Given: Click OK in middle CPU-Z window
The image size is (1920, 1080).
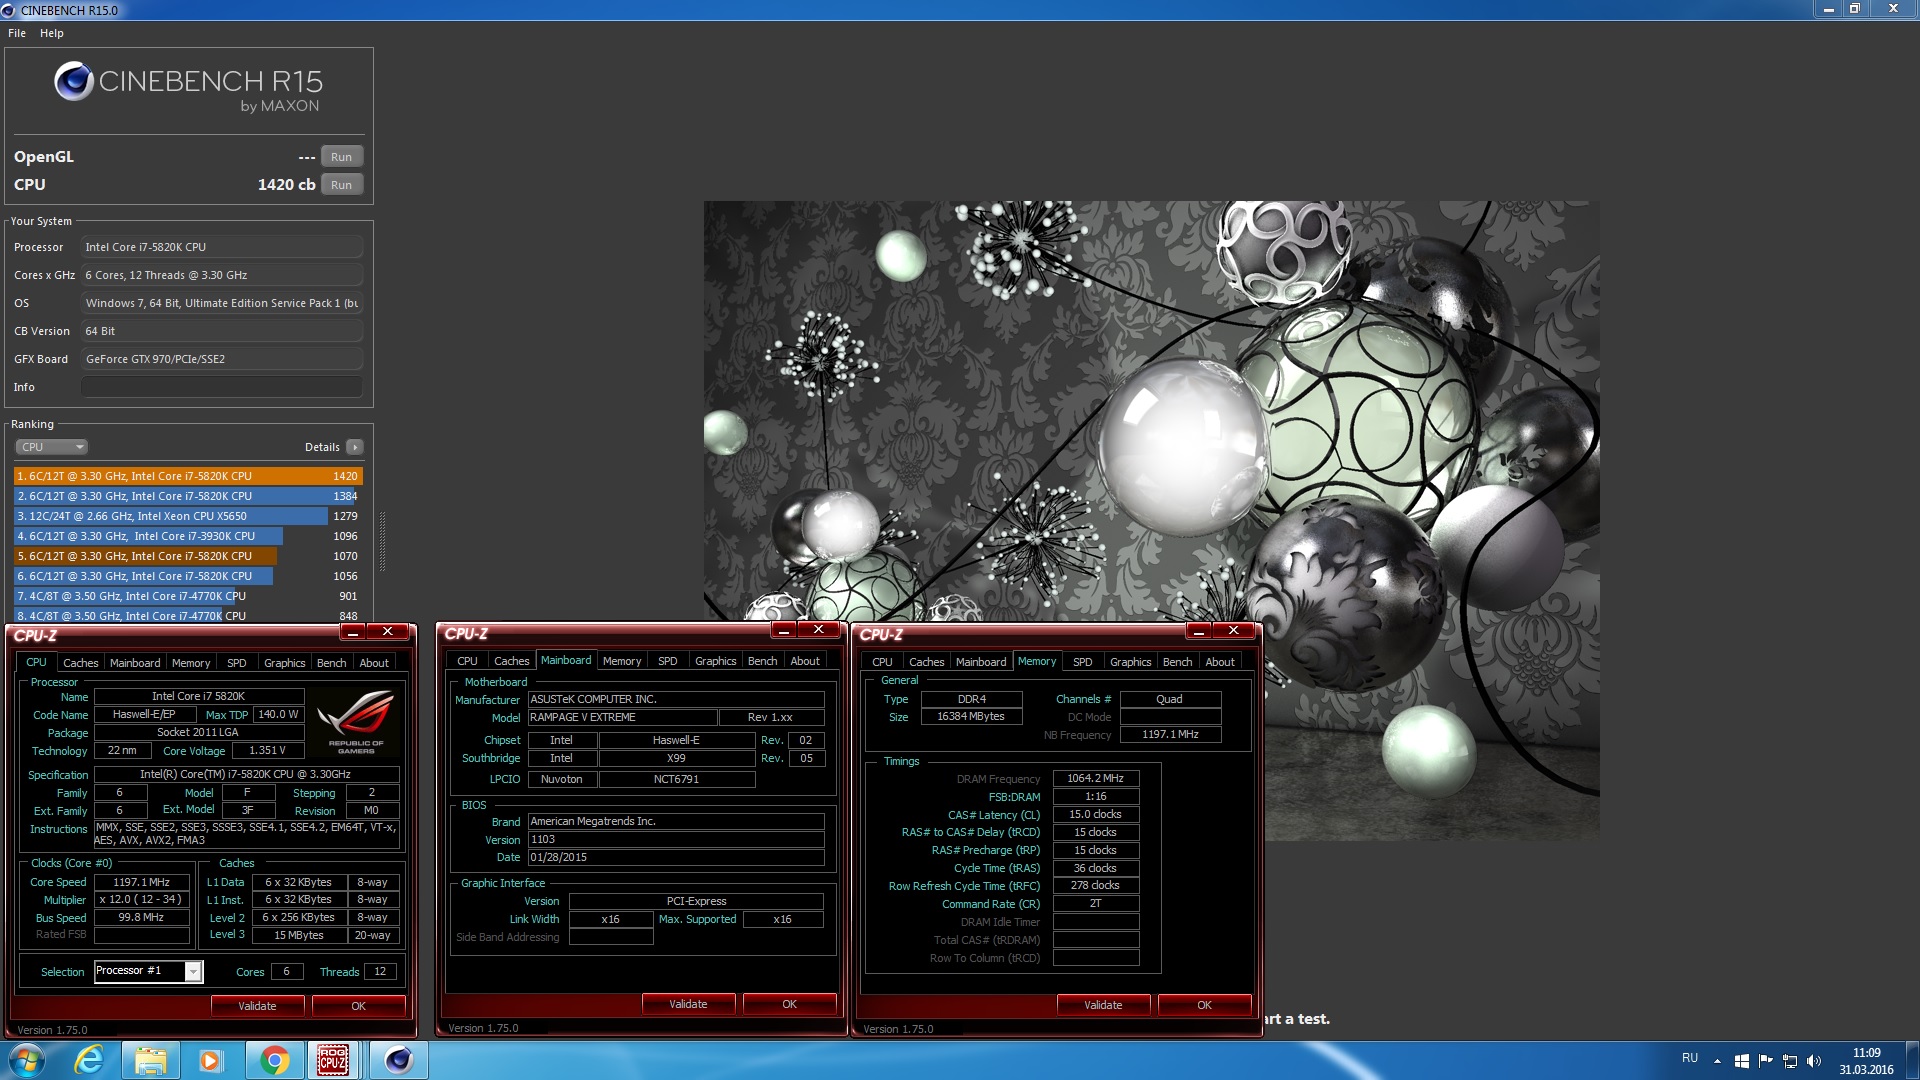Looking at the screenshot, I should coord(790,1004).
